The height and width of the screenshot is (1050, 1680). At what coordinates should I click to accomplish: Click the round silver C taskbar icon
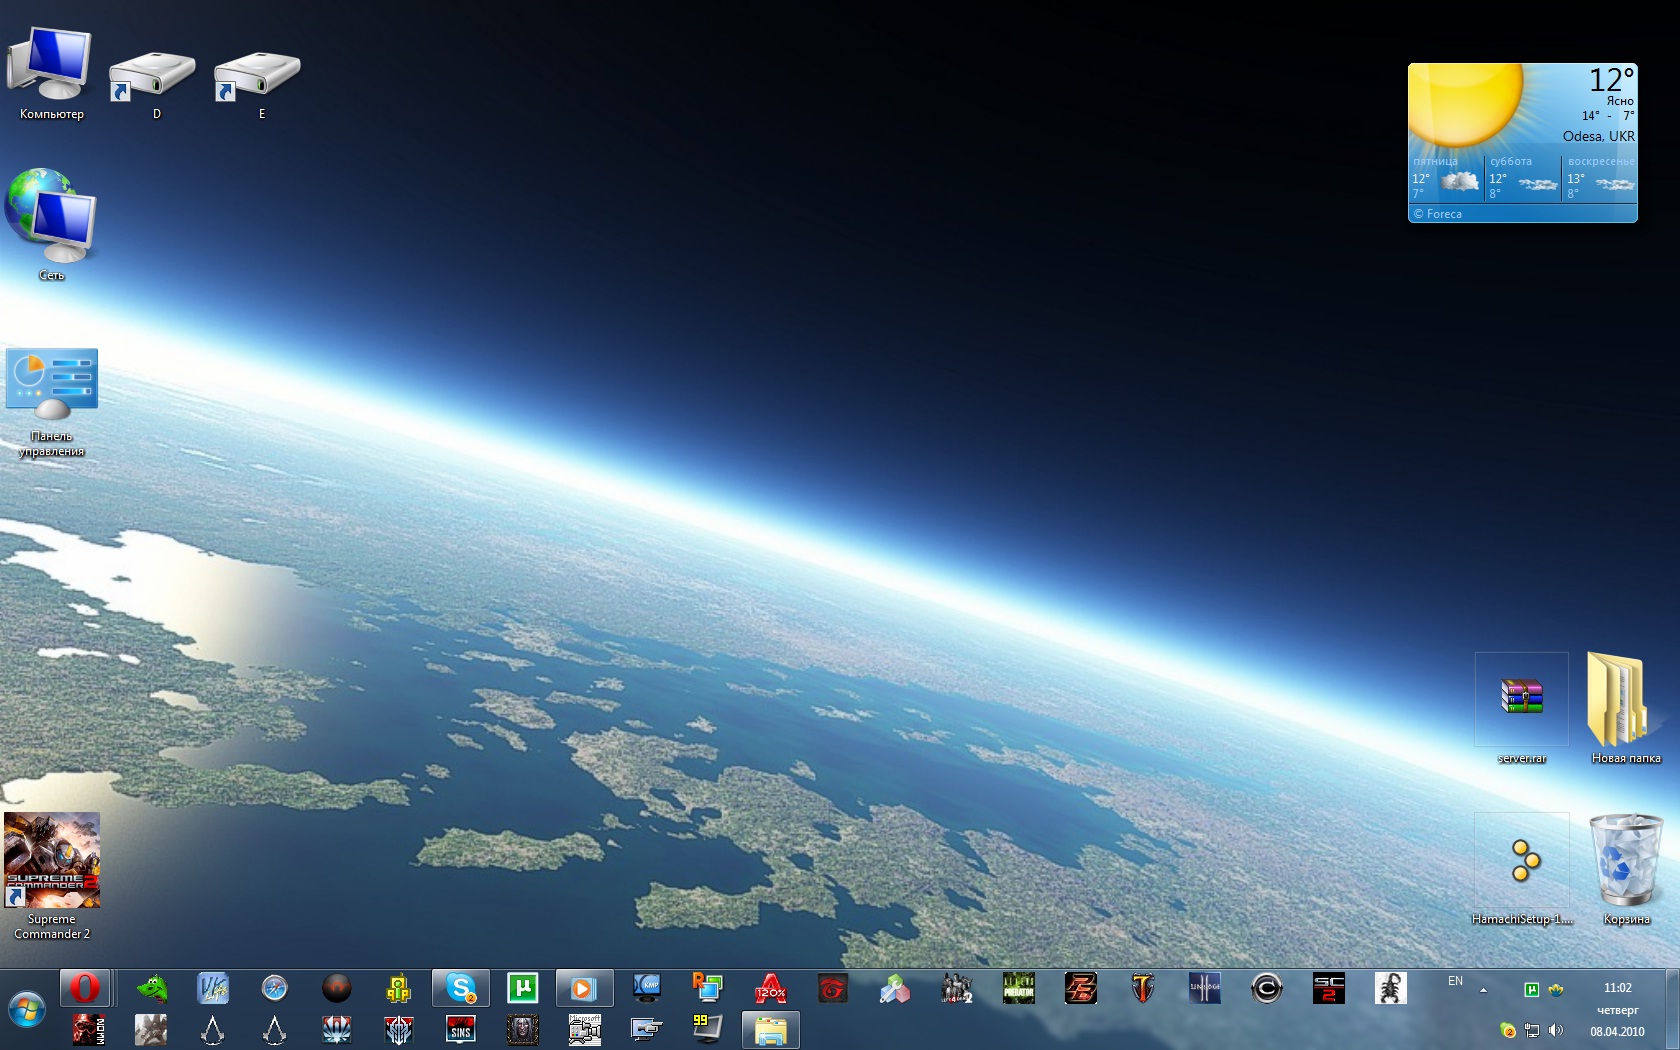pyautogui.click(x=1267, y=988)
